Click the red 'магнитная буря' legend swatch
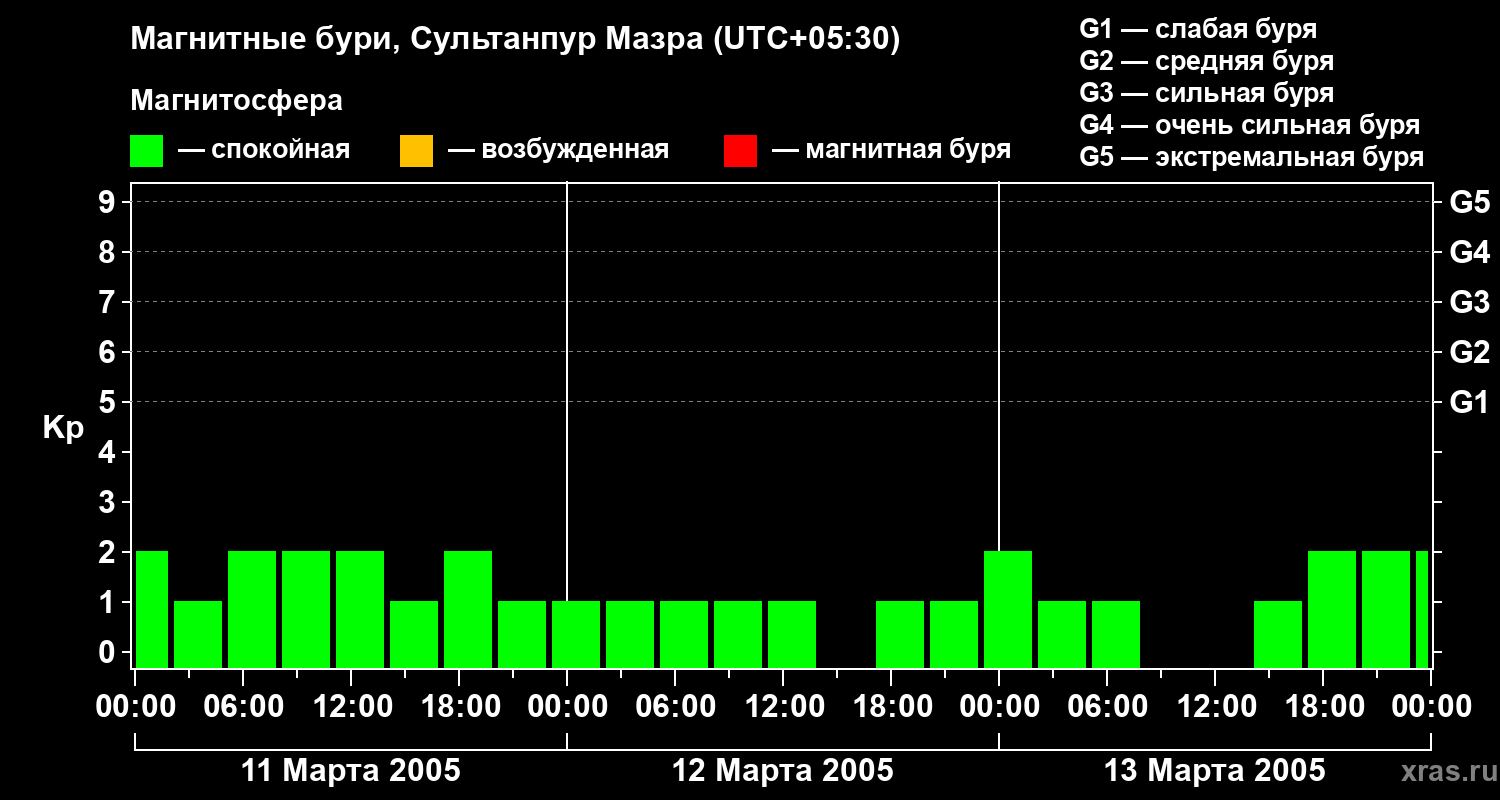The height and width of the screenshot is (800, 1500). pyautogui.click(x=740, y=151)
